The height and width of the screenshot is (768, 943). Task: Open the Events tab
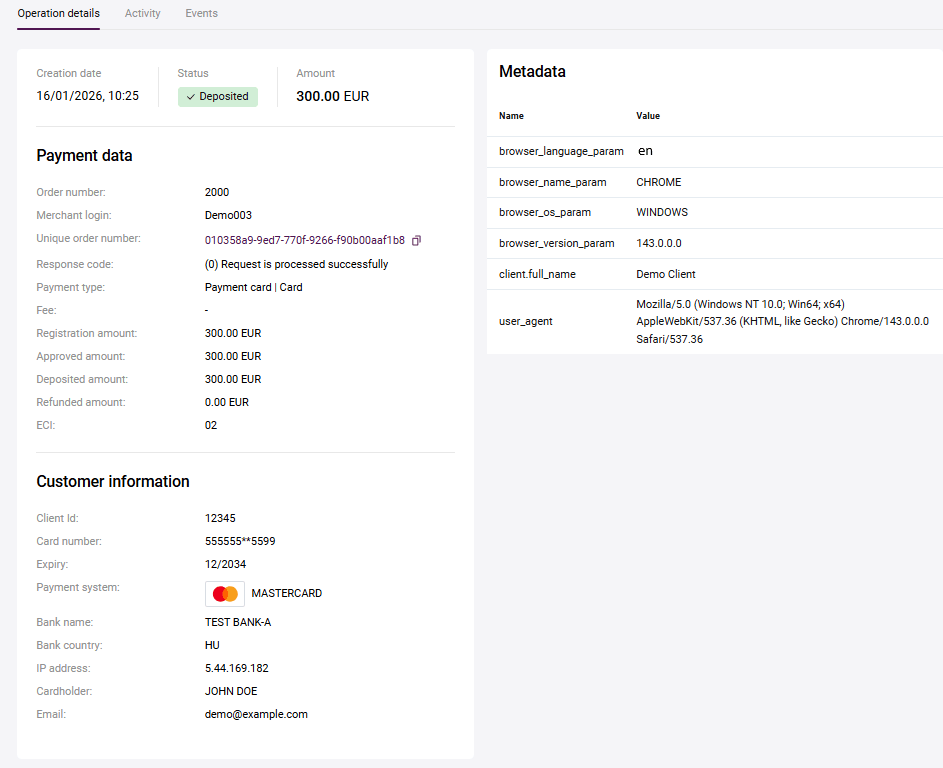[x=201, y=14]
